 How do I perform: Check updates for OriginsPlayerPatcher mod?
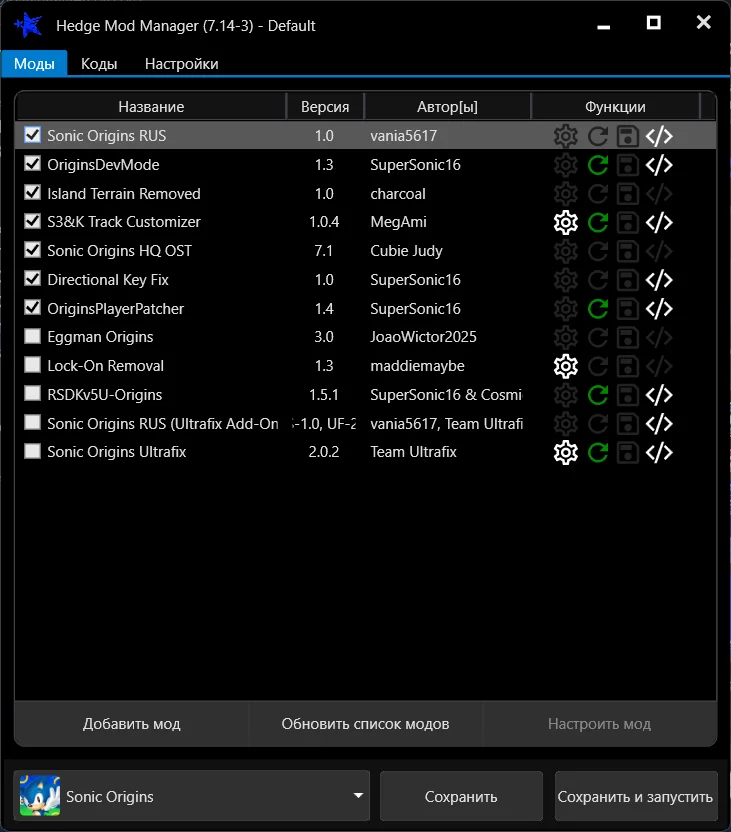[x=598, y=309]
